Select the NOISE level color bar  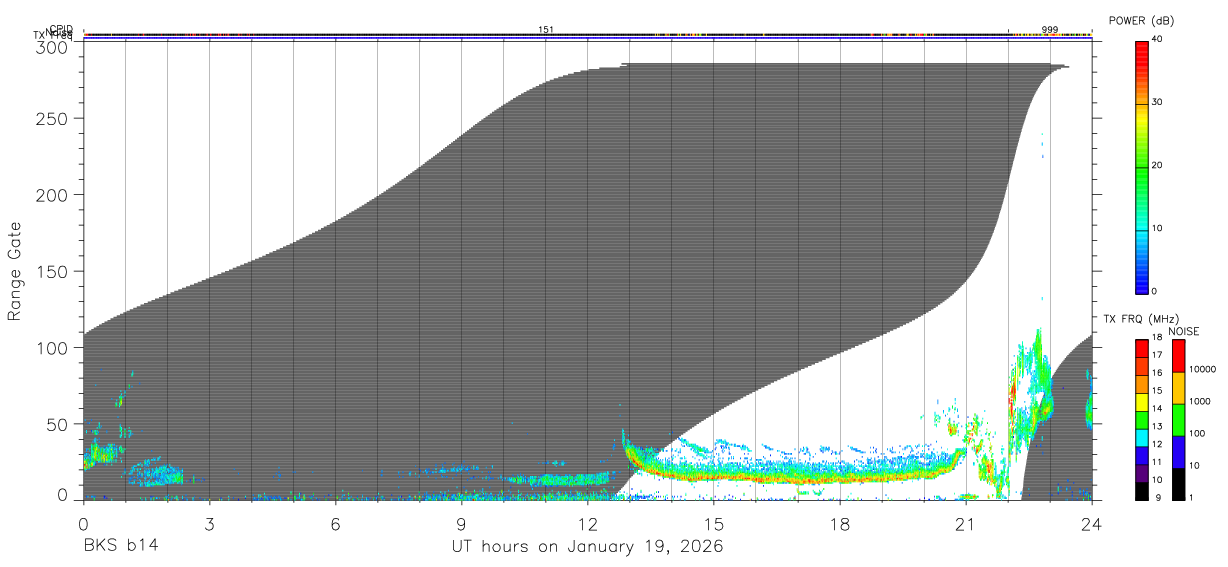[1179, 419]
